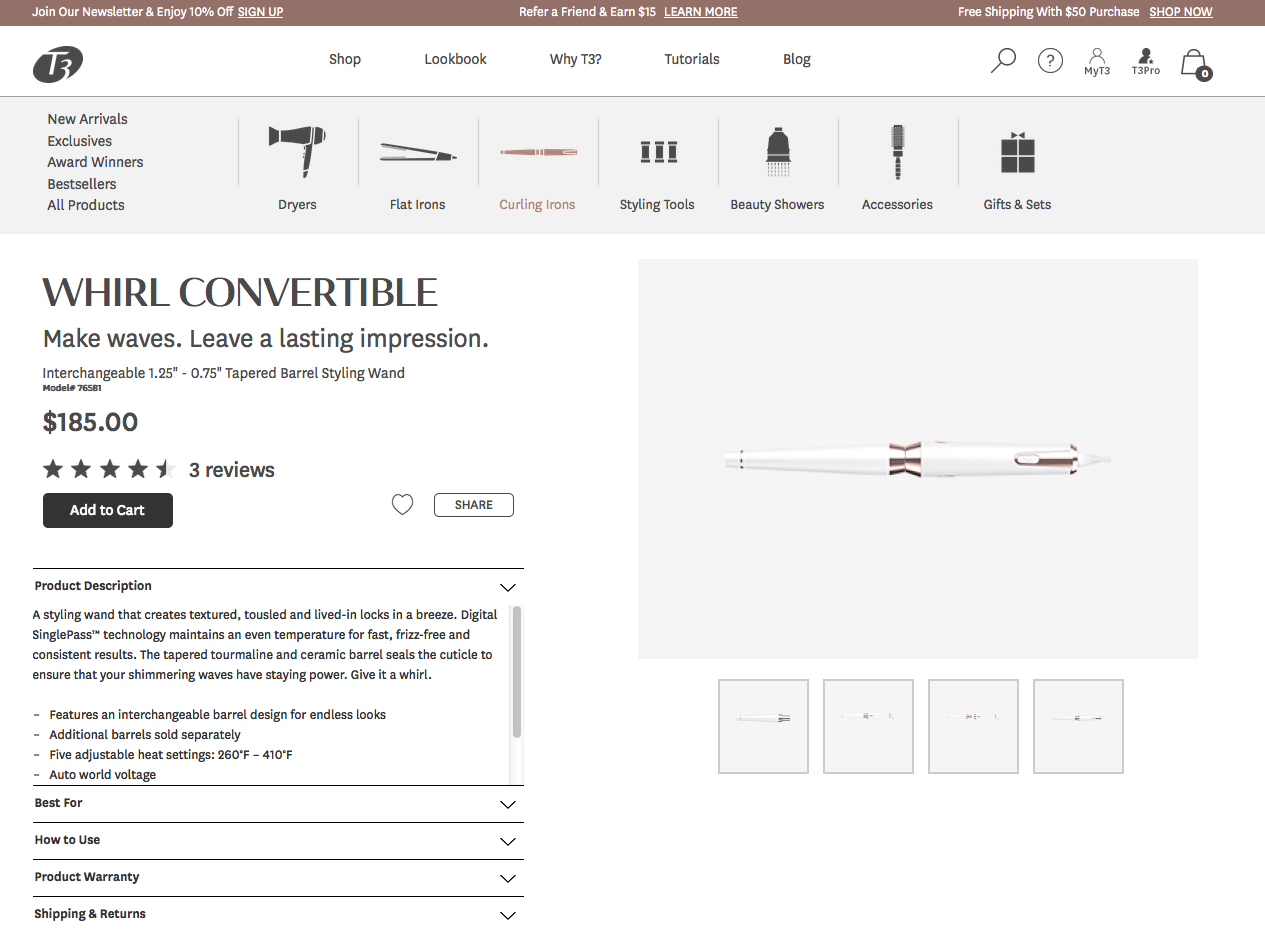Open the Why T3? menu item

[576, 59]
